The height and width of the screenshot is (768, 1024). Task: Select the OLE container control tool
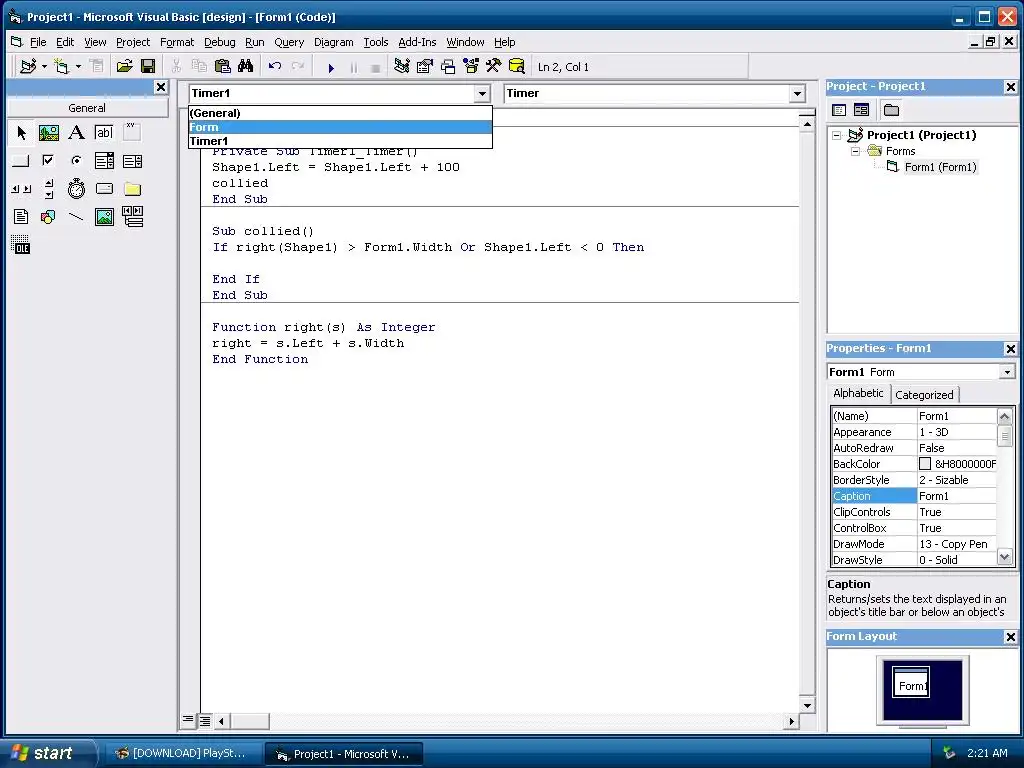coord(21,245)
